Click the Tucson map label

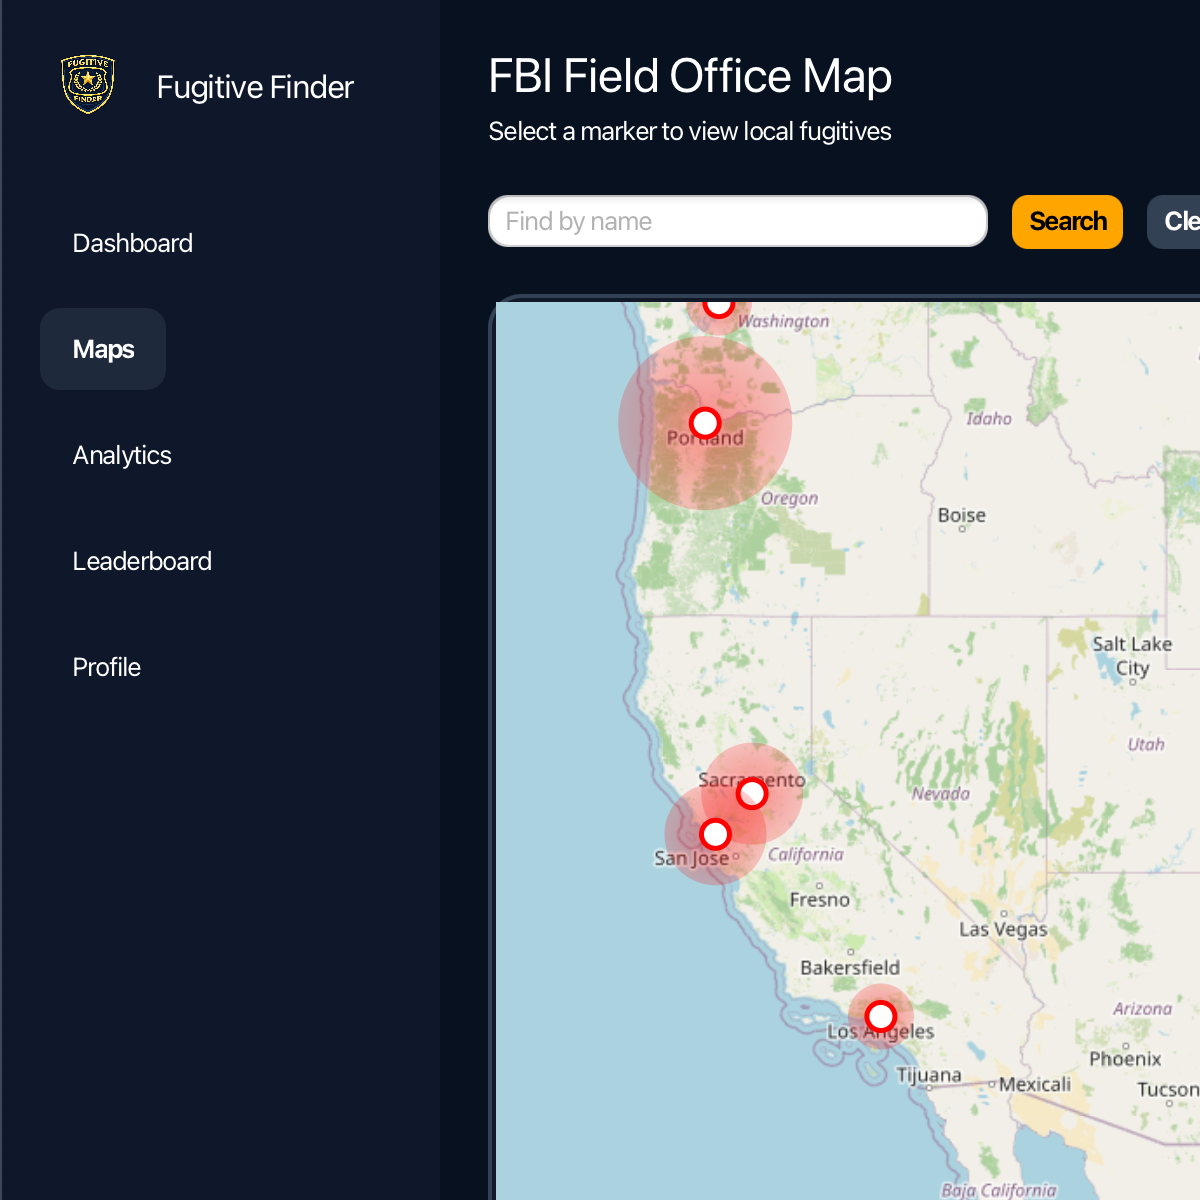pyautogui.click(x=1167, y=1089)
